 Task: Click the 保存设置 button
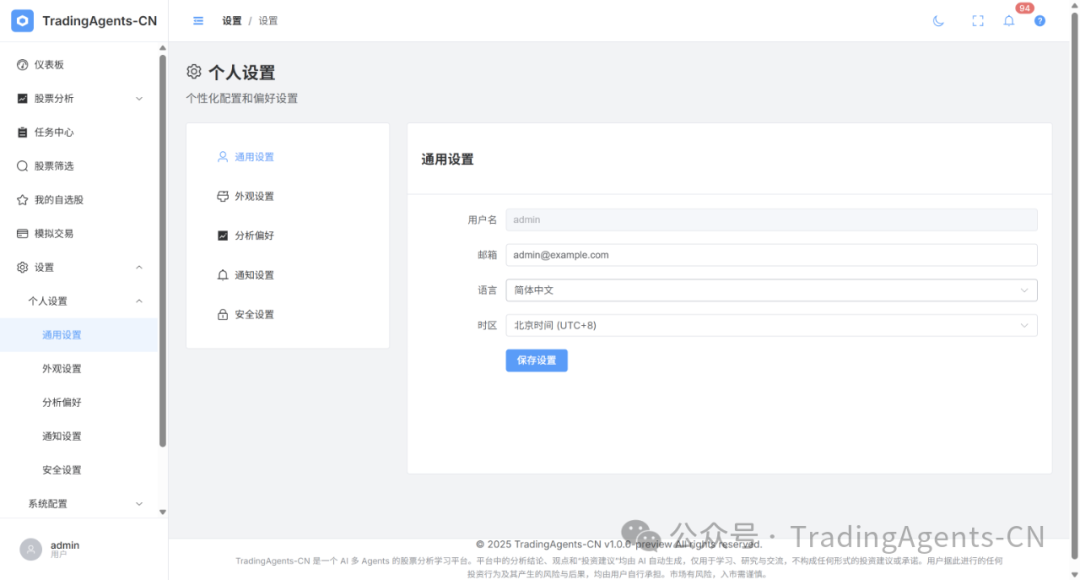tap(536, 360)
